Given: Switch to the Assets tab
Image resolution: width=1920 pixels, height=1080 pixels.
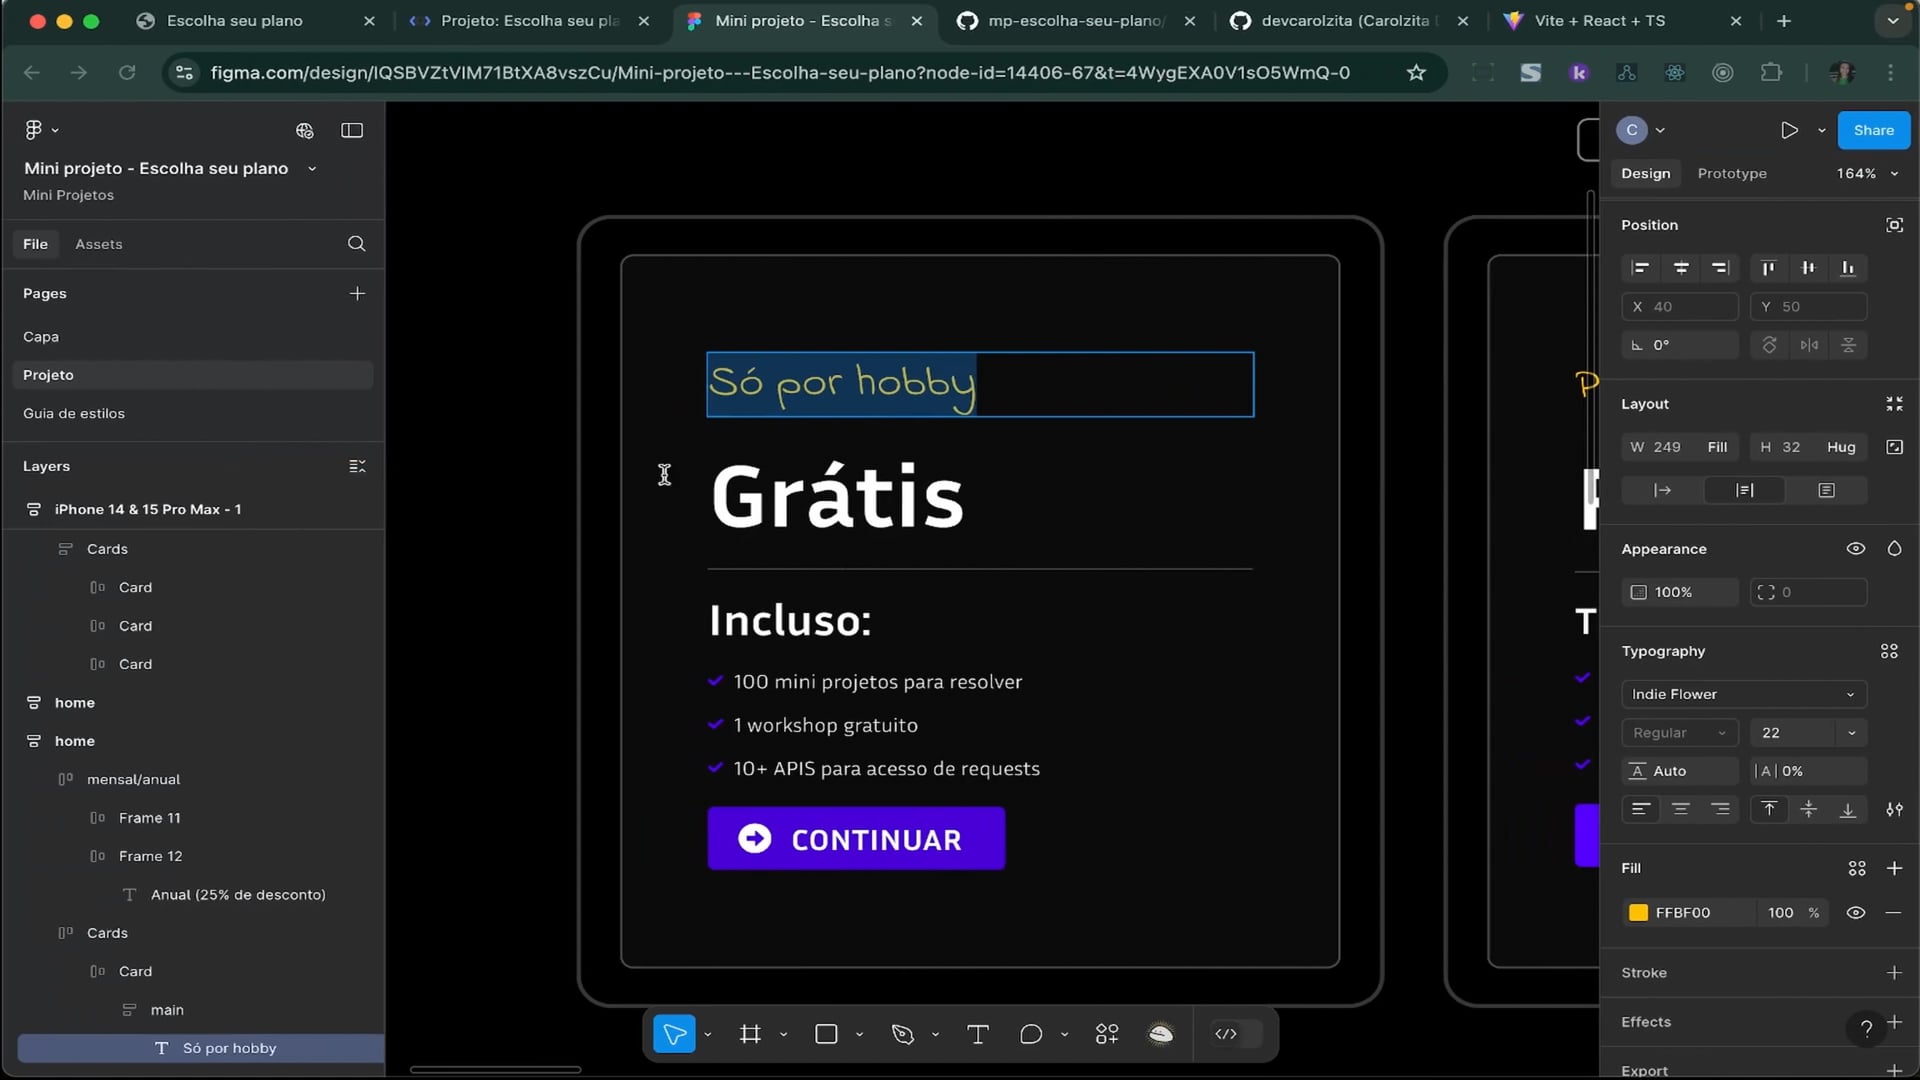Looking at the screenshot, I should [x=98, y=244].
